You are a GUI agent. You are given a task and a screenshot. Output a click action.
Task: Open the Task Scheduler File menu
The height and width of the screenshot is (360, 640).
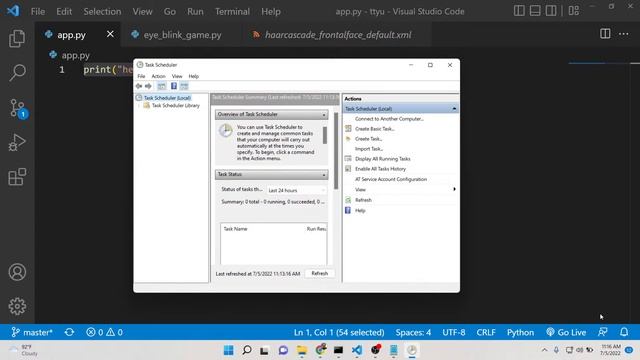pyautogui.click(x=141, y=76)
